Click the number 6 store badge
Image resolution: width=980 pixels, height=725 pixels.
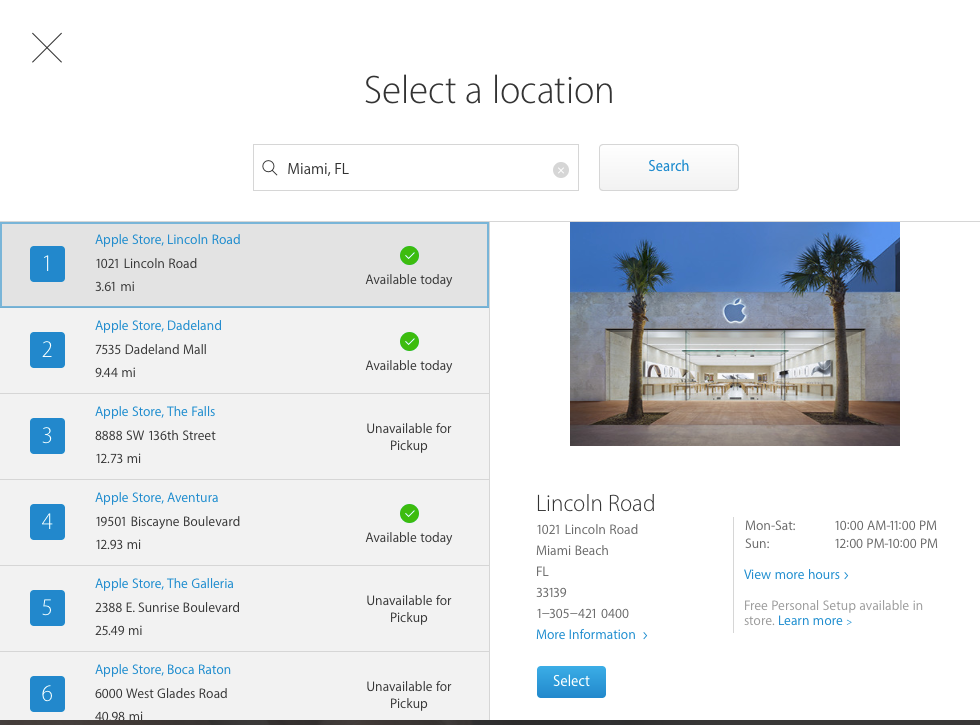48,693
